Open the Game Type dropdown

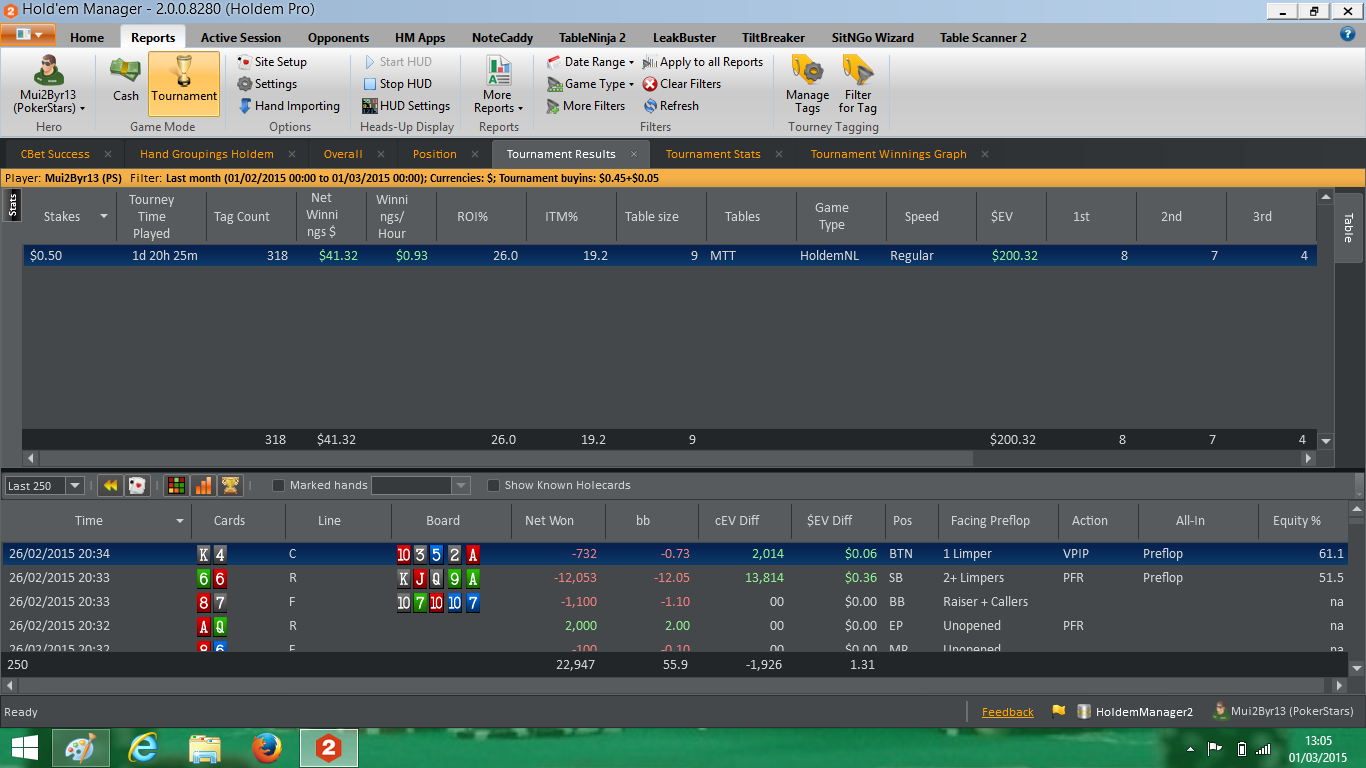click(x=590, y=84)
